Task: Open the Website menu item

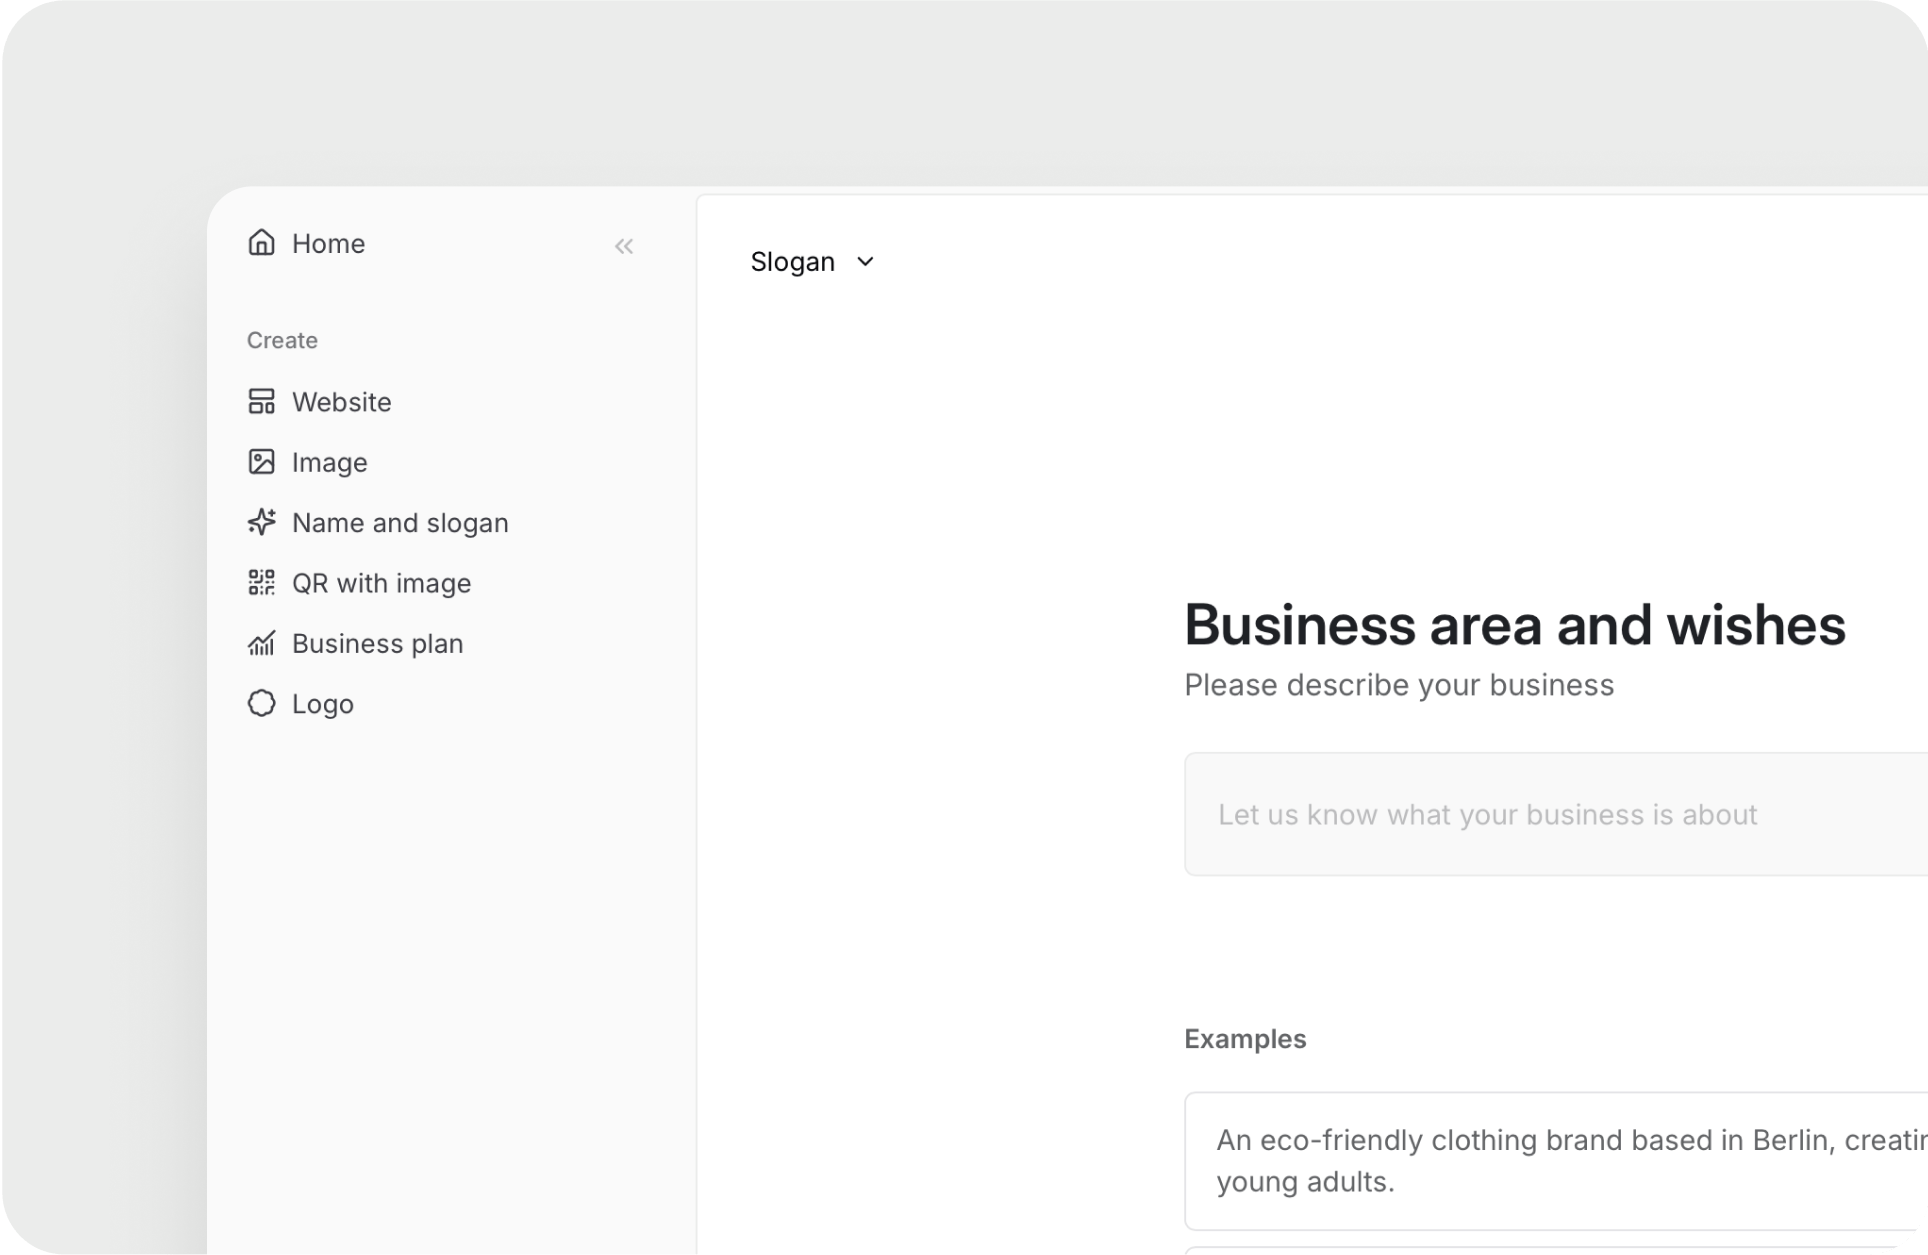Action: (x=341, y=402)
